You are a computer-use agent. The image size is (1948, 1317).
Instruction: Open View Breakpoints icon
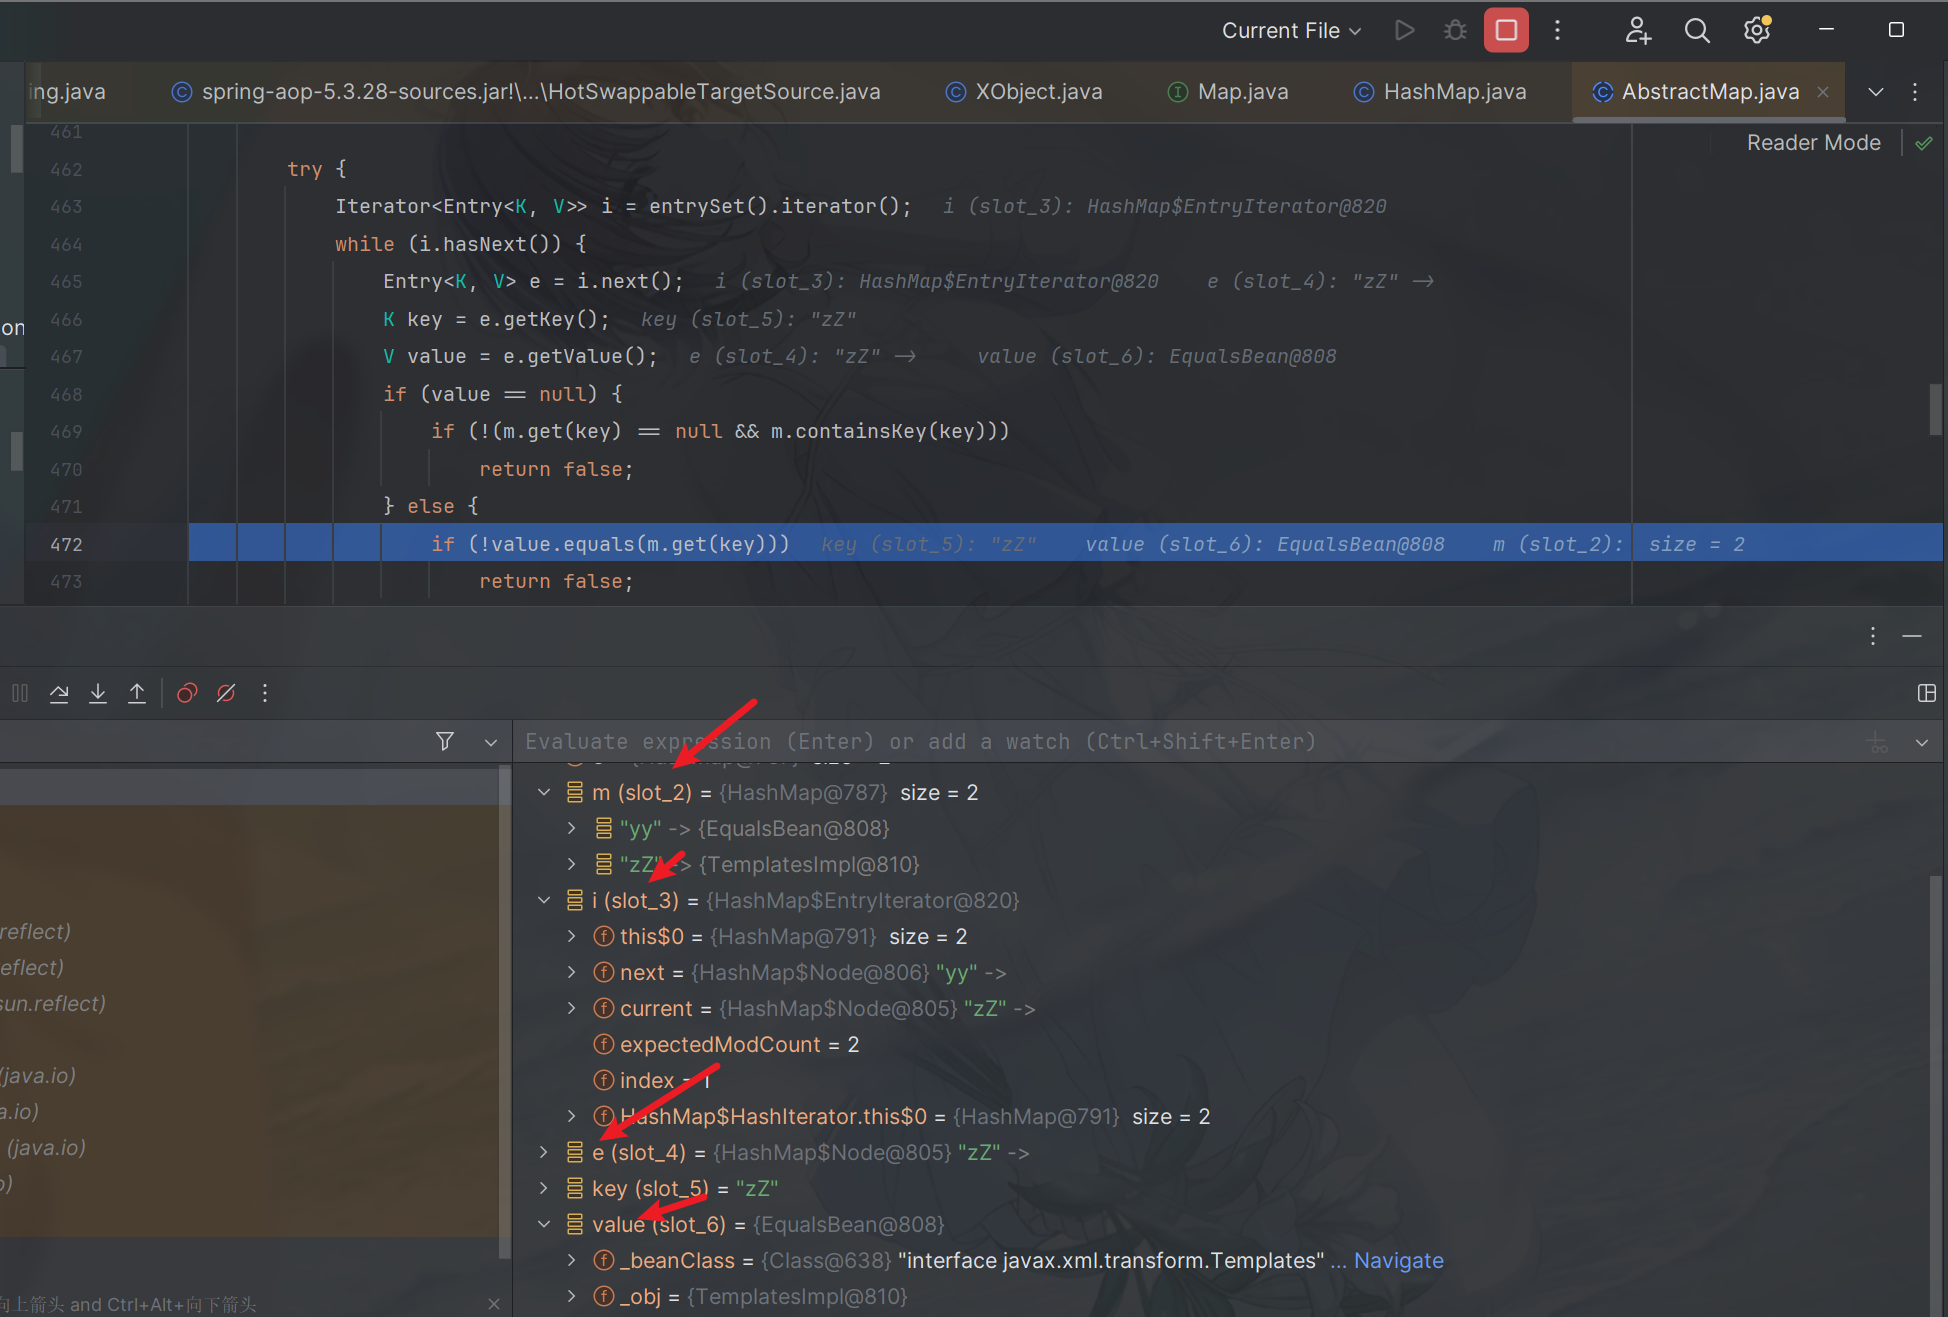click(x=187, y=693)
